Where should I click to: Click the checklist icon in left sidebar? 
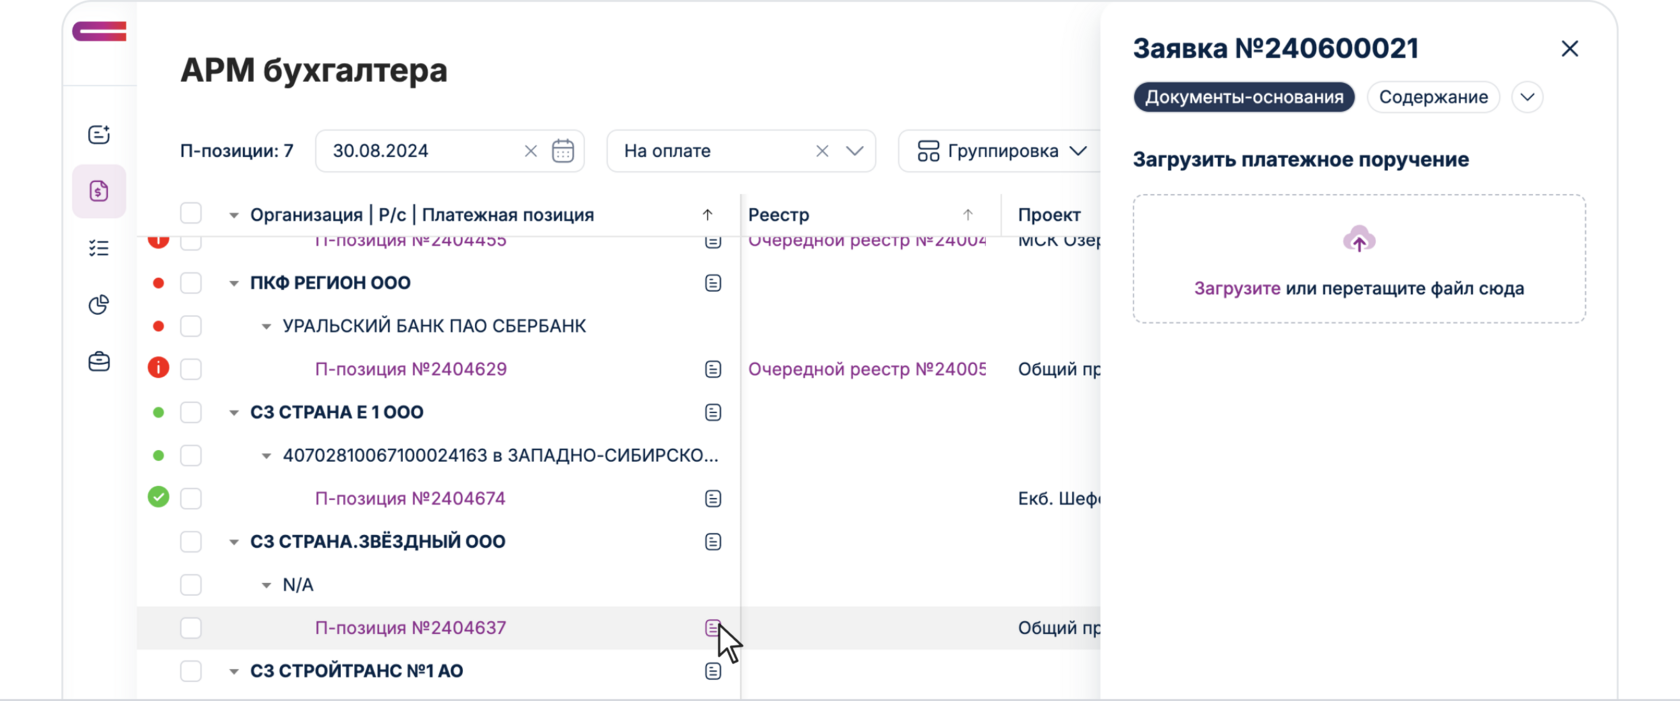(99, 248)
